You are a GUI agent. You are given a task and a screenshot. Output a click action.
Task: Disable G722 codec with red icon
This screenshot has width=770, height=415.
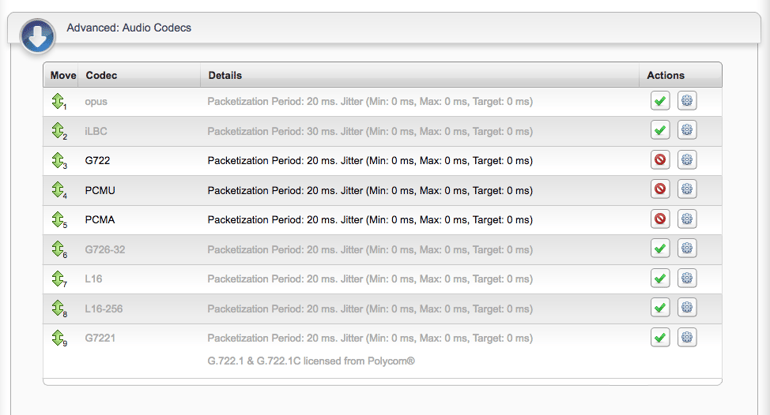click(x=660, y=160)
